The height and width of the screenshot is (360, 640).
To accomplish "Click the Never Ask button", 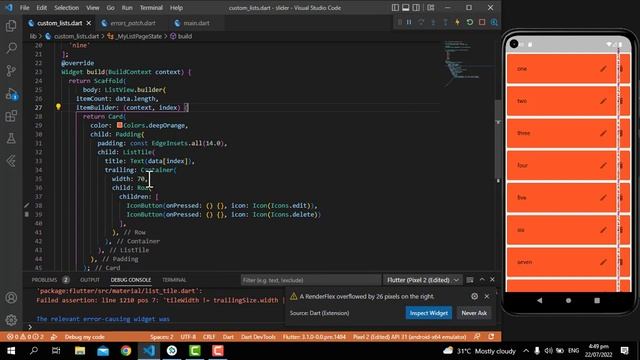I will point(474,313).
